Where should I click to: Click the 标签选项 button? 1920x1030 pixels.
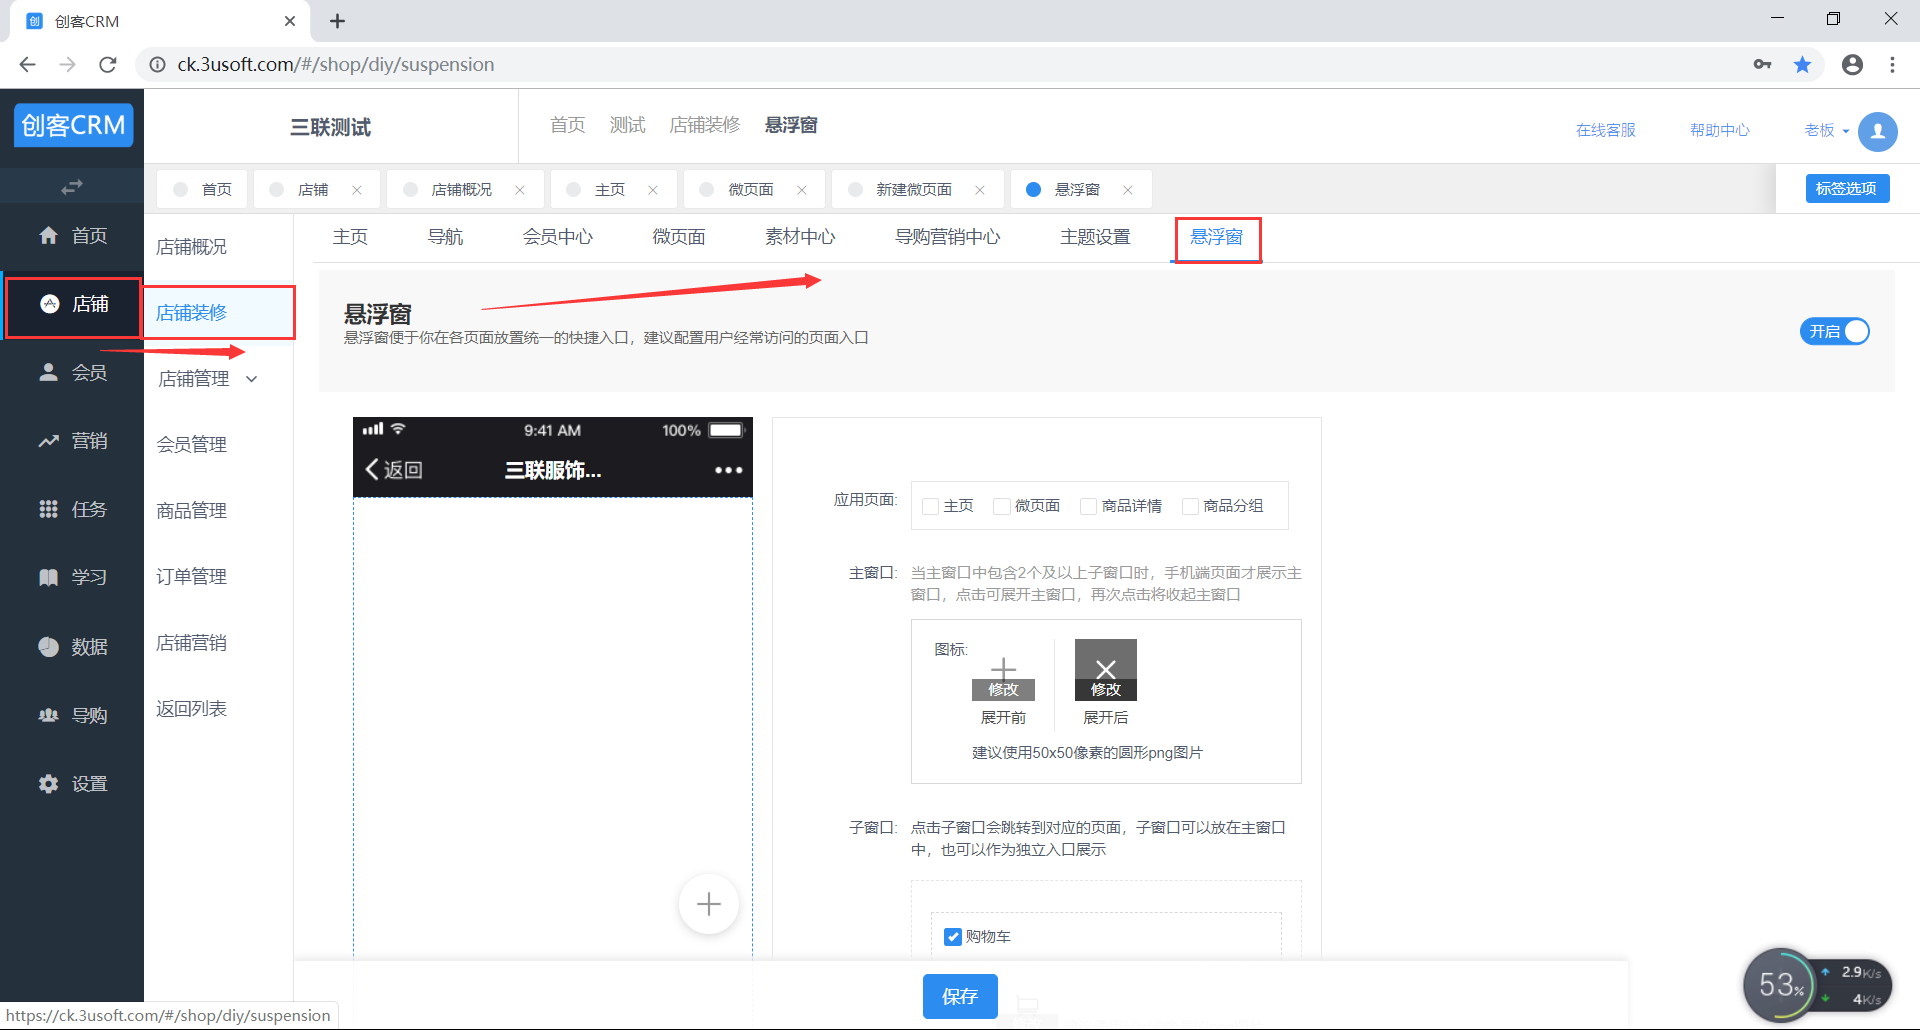tap(1847, 189)
